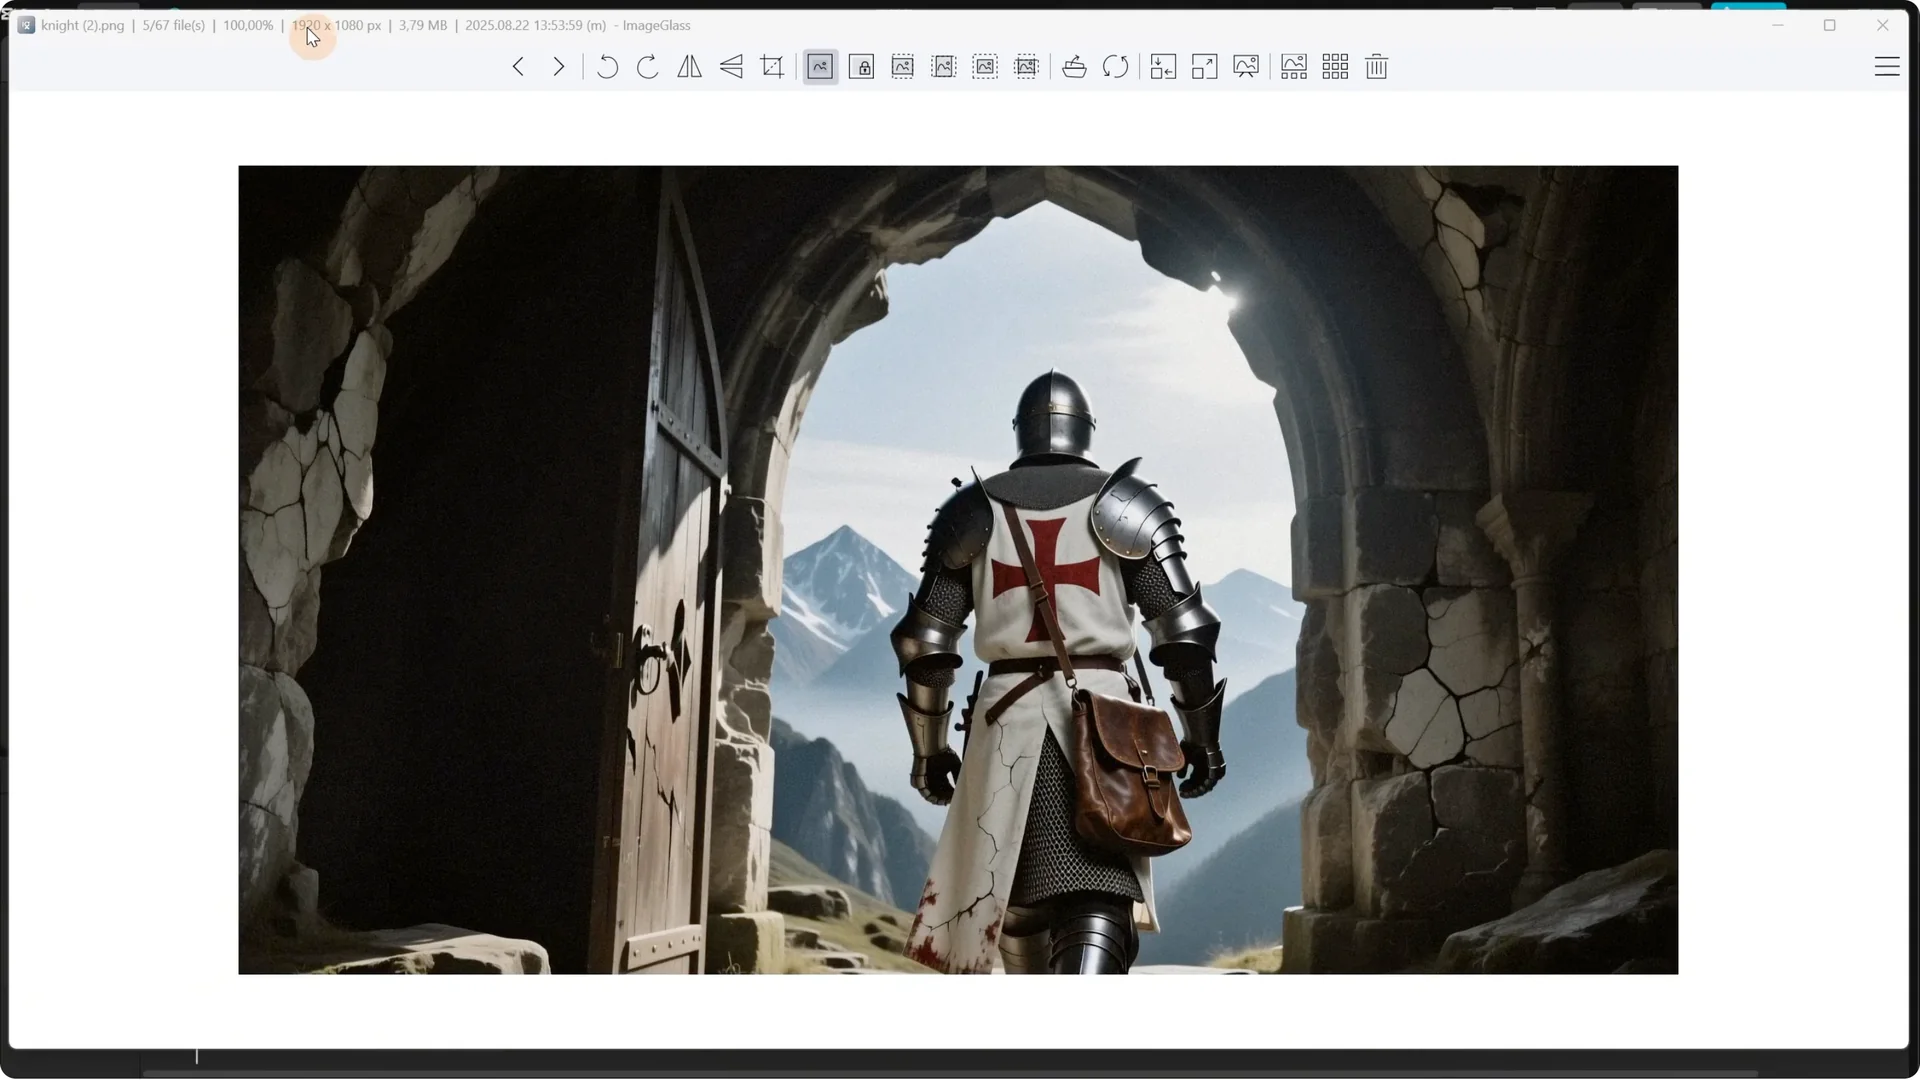Navigate to the next image
Viewport: 1920px width, 1080px height.
click(x=558, y=66)
